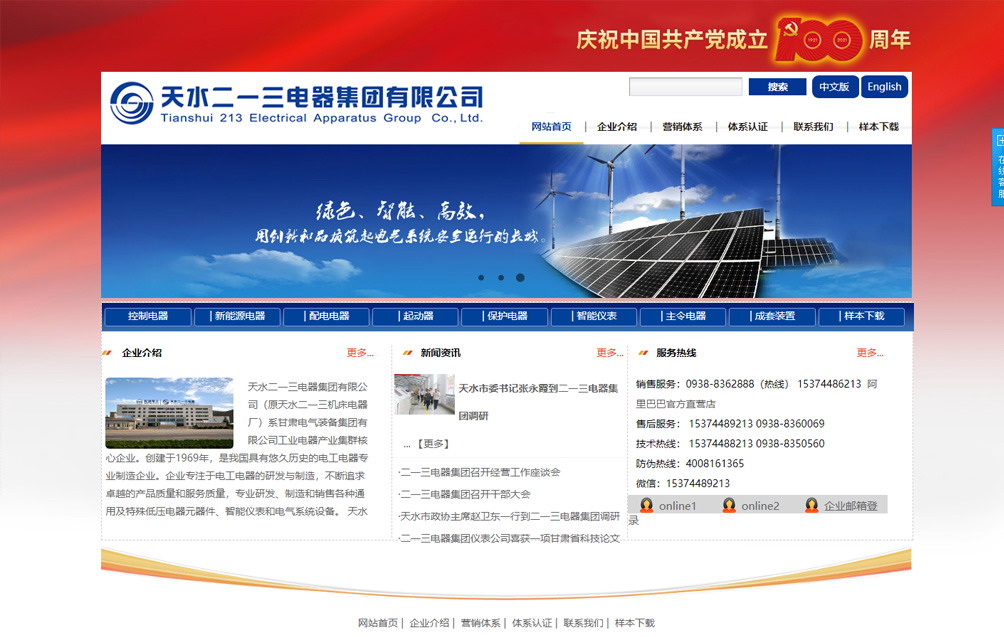The height and width of the screenshot is (637, 1004).
Task: Switch to 中文版 language
Action: (x=834, y=86)
